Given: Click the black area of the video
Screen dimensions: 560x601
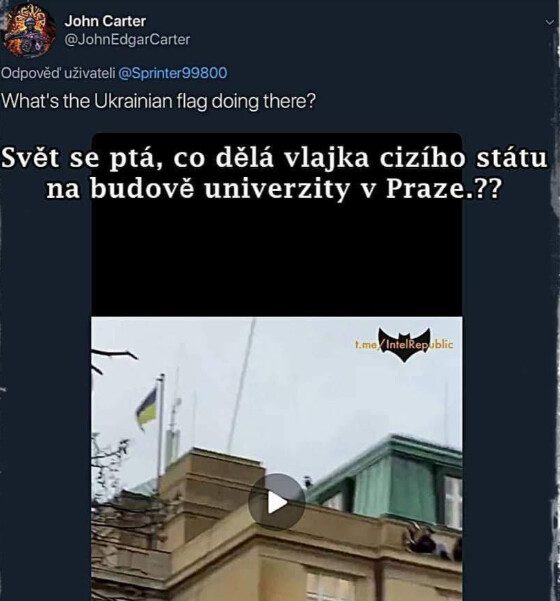Looking at the screenshot, I should click(277, 261).
